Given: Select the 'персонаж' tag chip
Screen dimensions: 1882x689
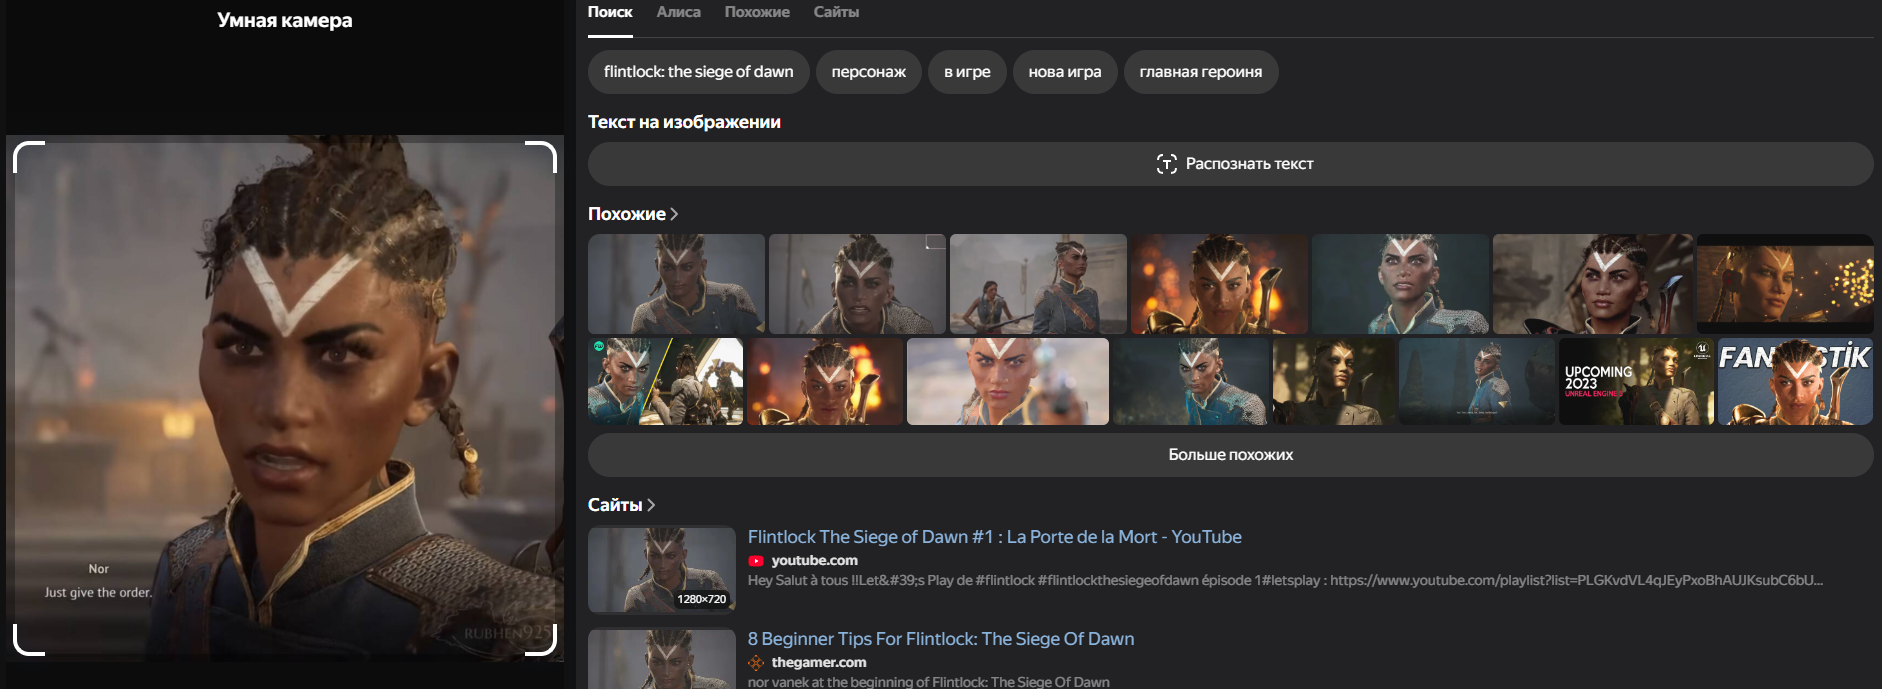Looking at the screenshot, I should point(869,72).
